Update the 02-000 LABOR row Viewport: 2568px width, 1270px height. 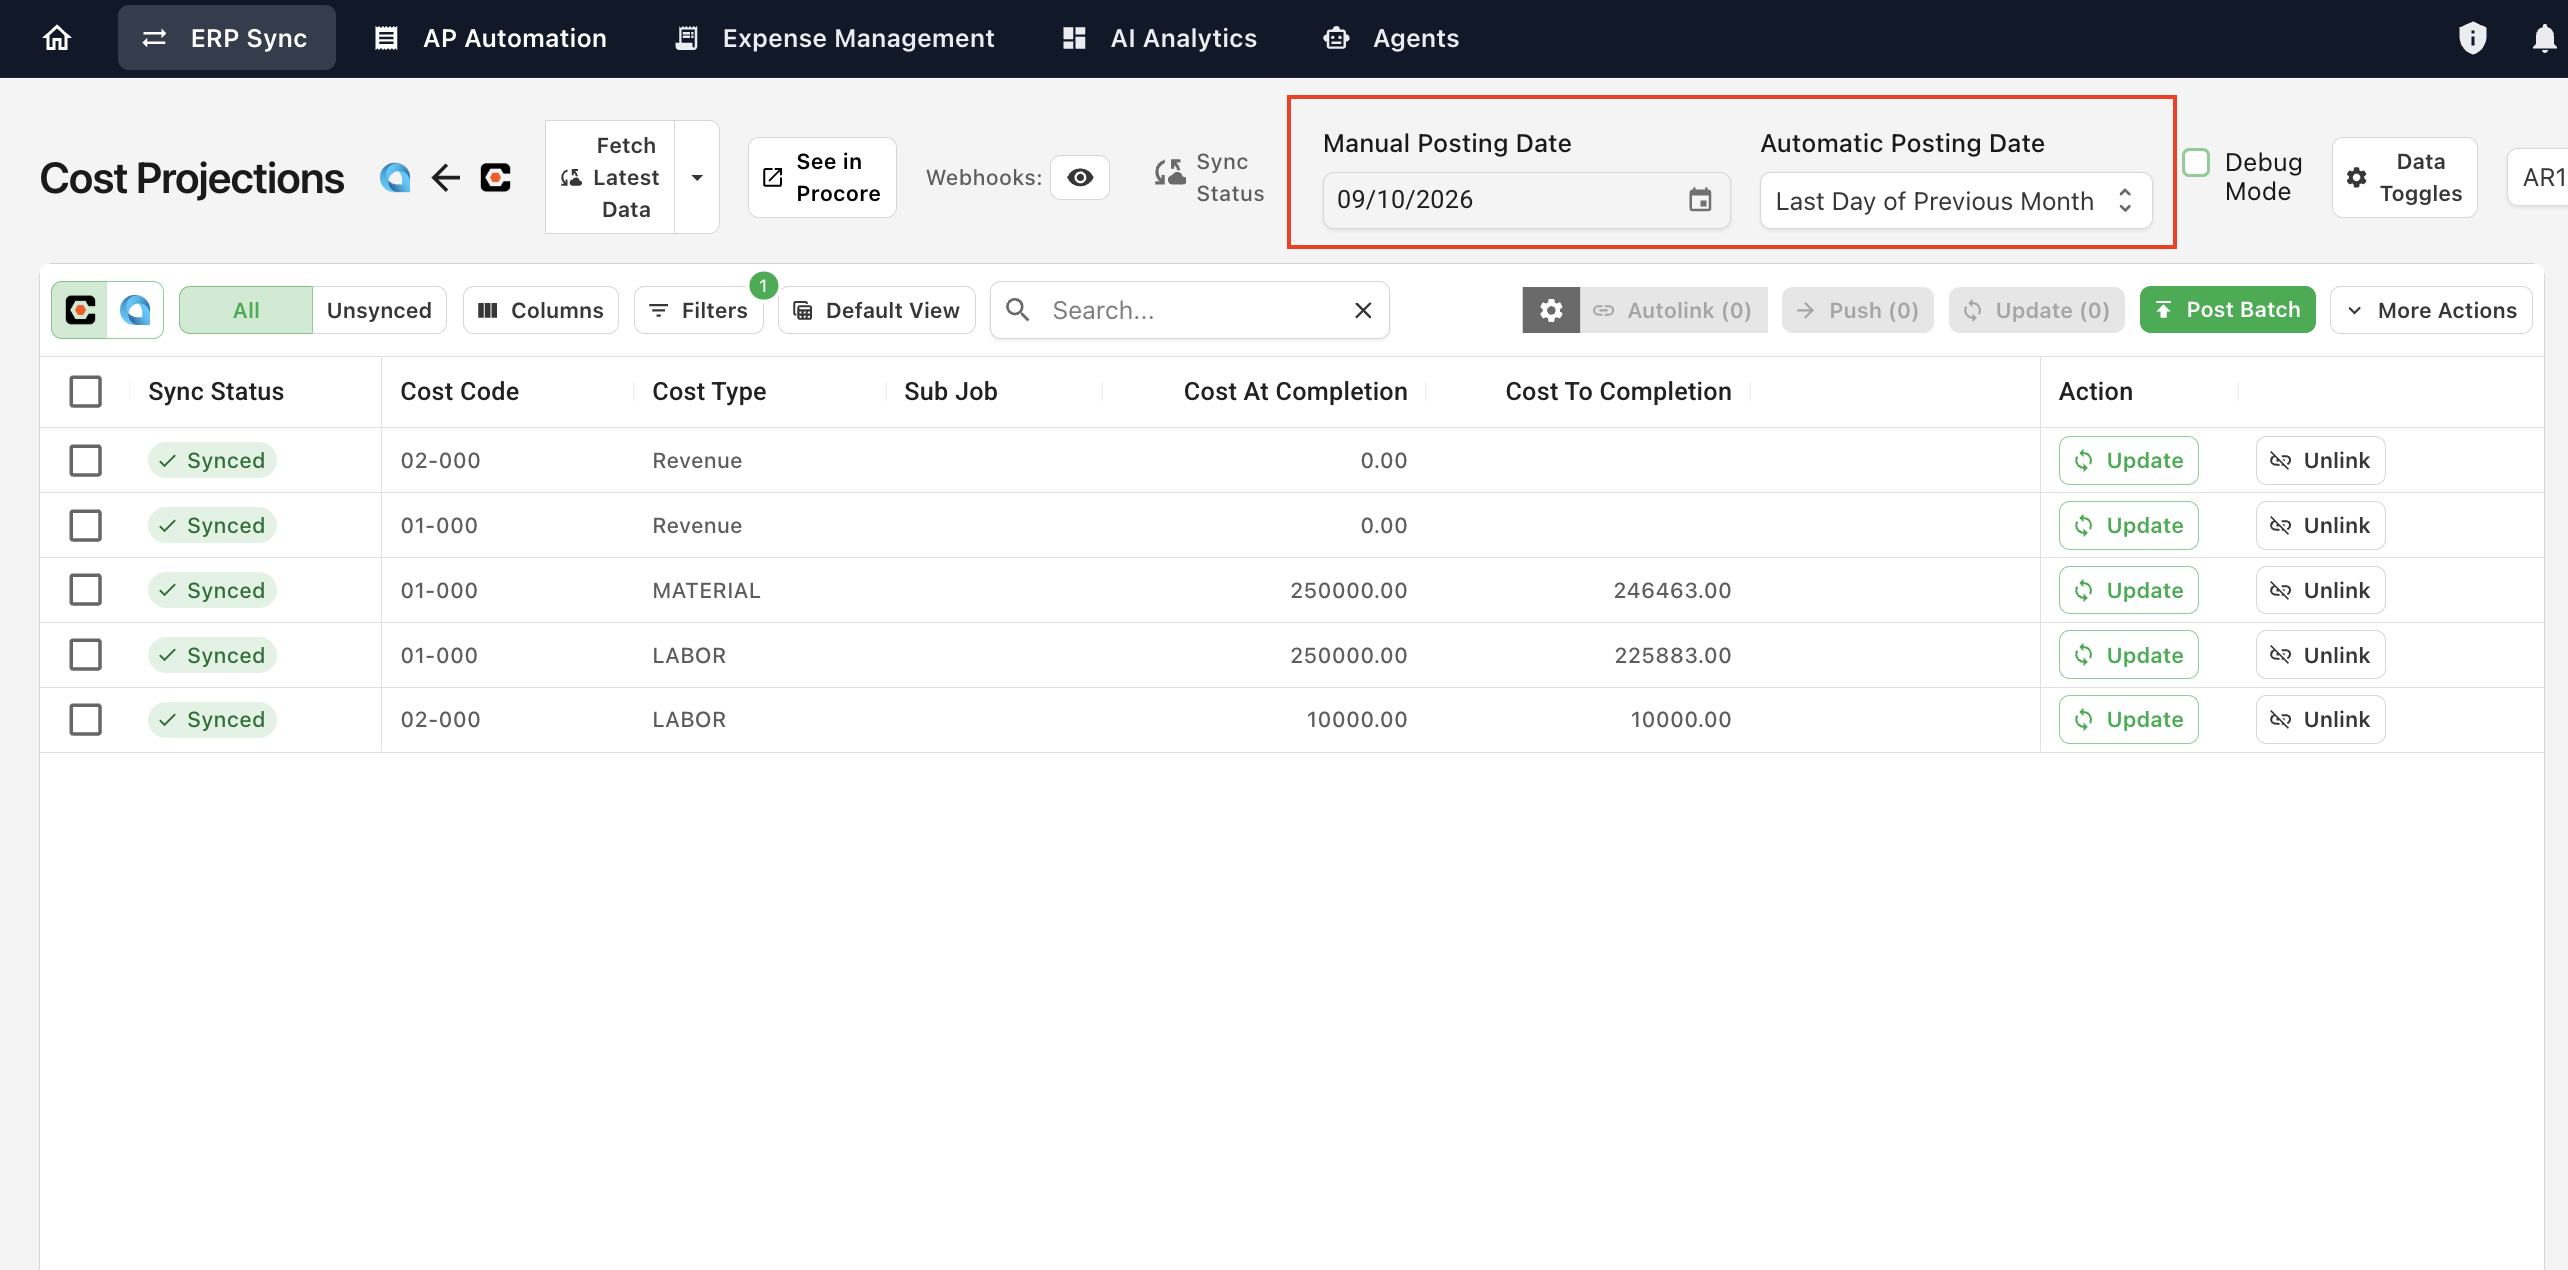pyautogui.click(x=2128, y=720)
